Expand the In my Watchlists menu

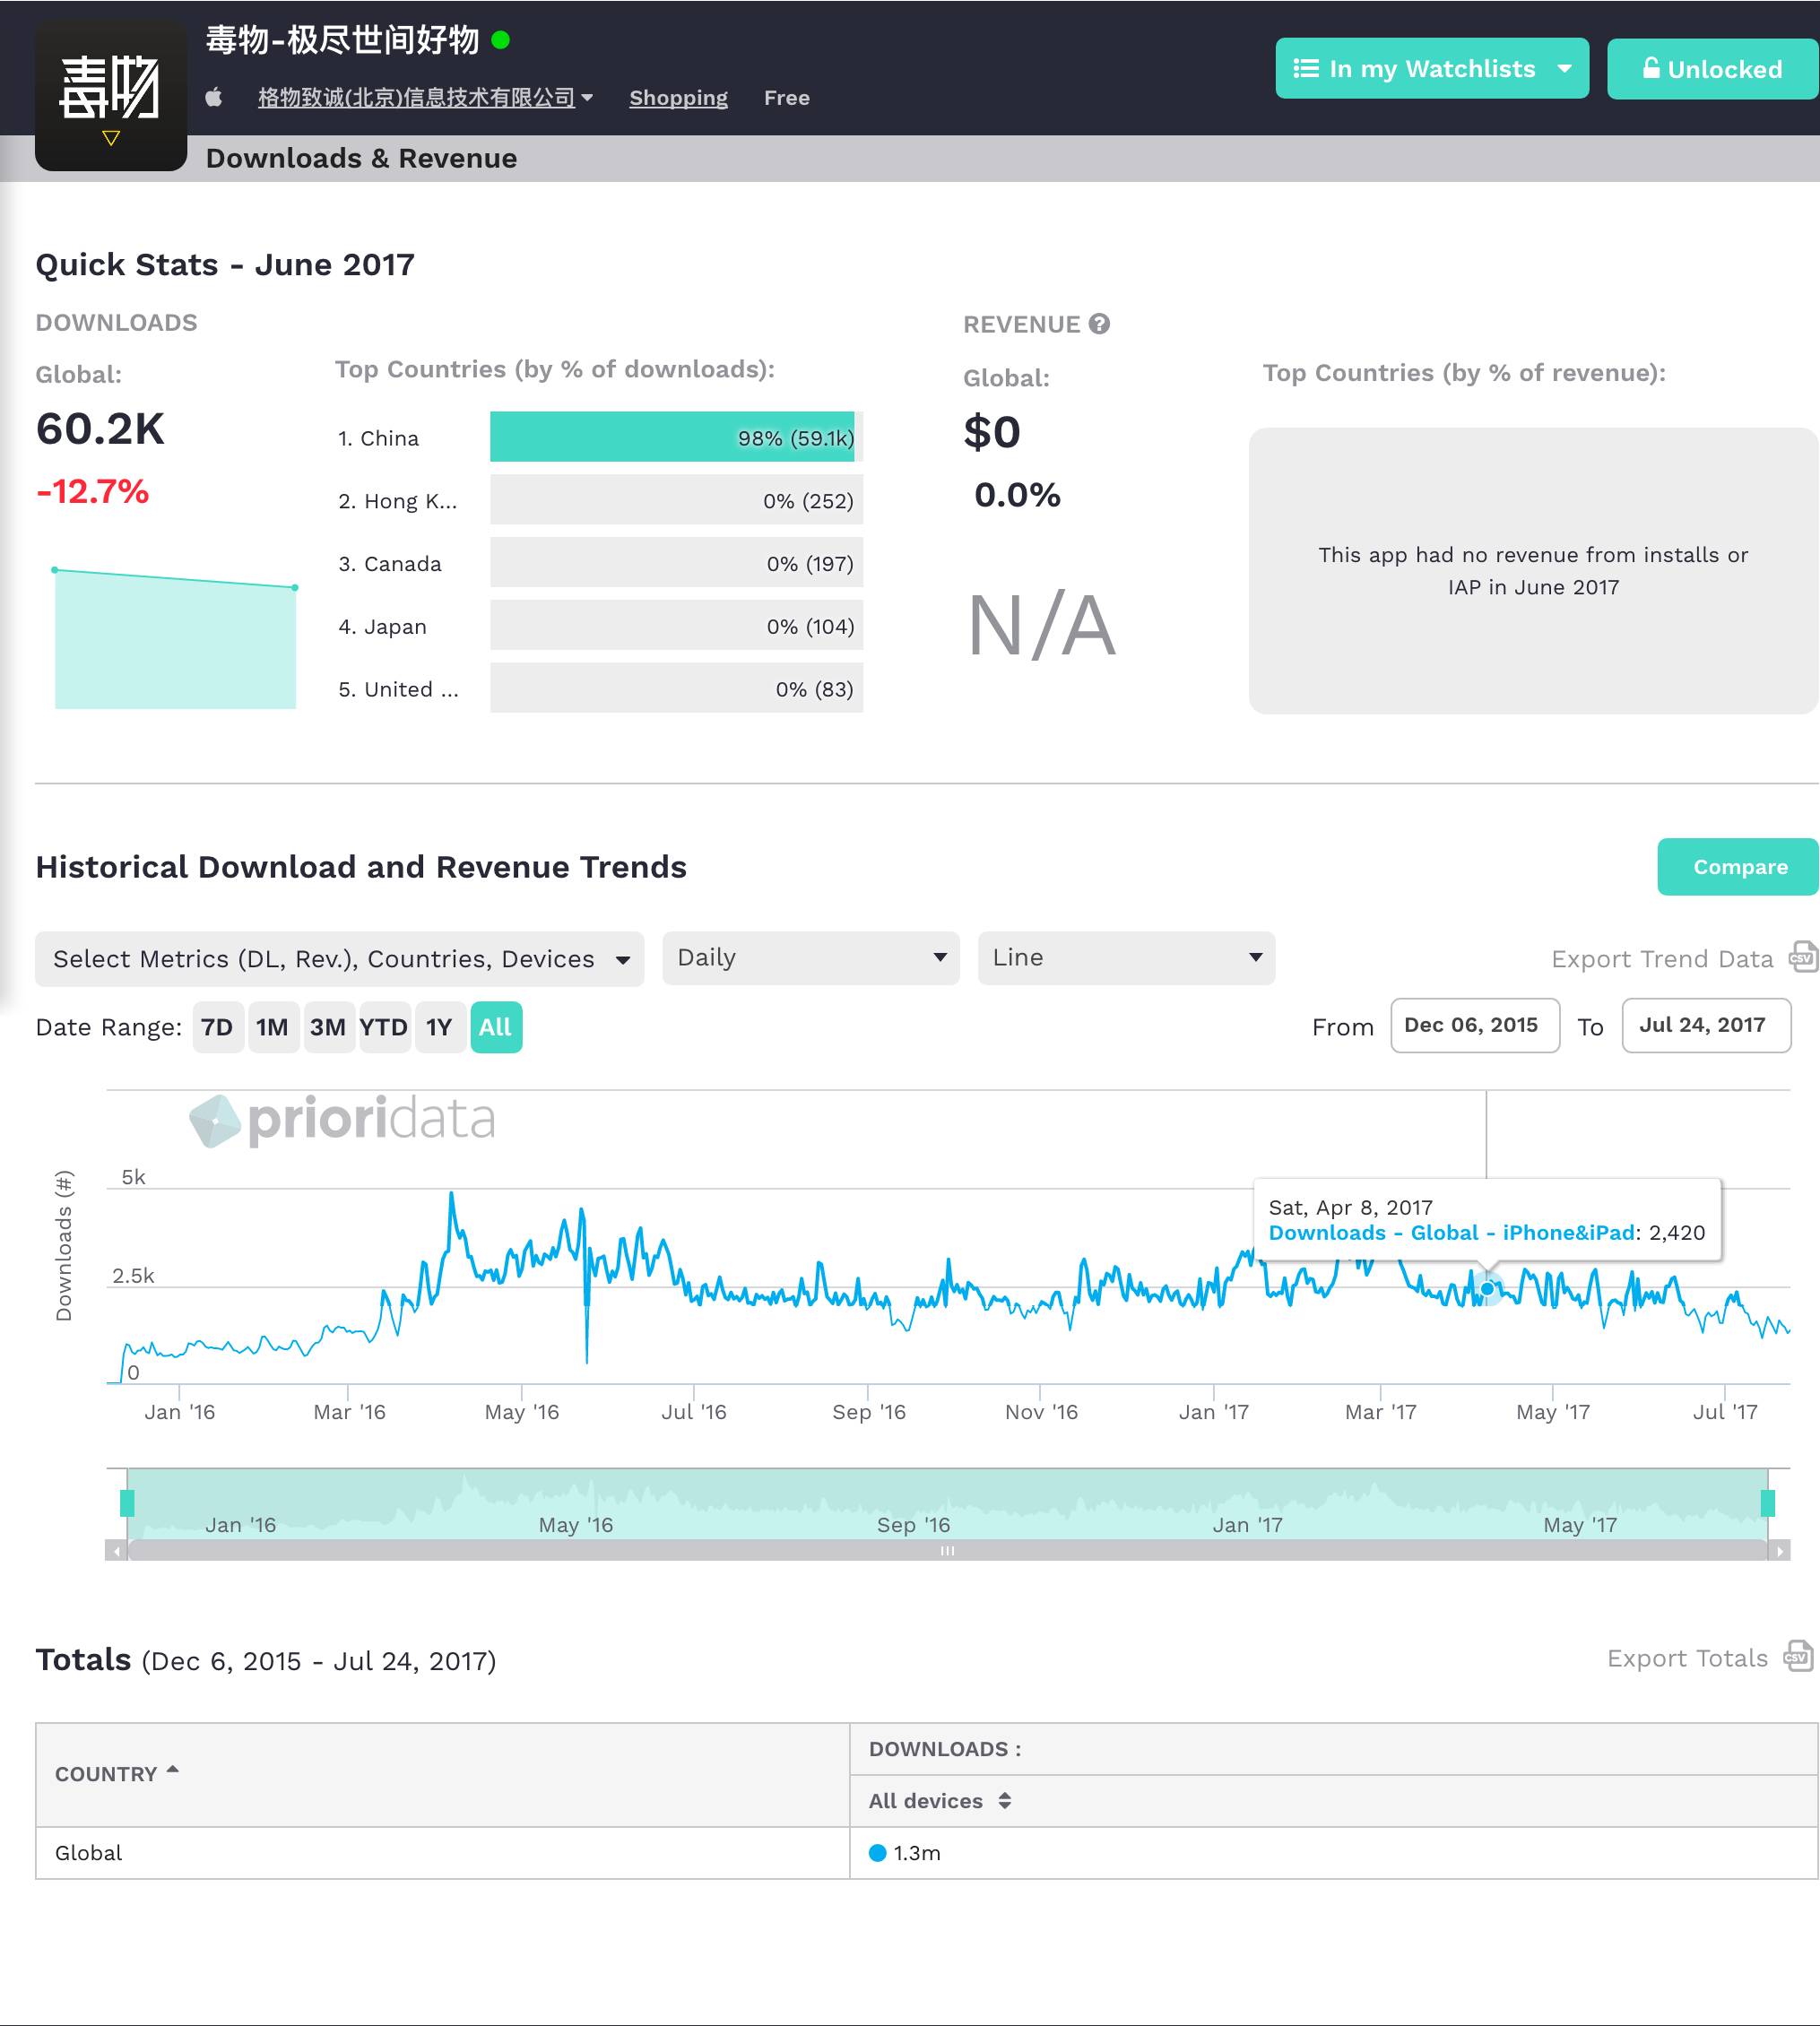pos(1431,69)
